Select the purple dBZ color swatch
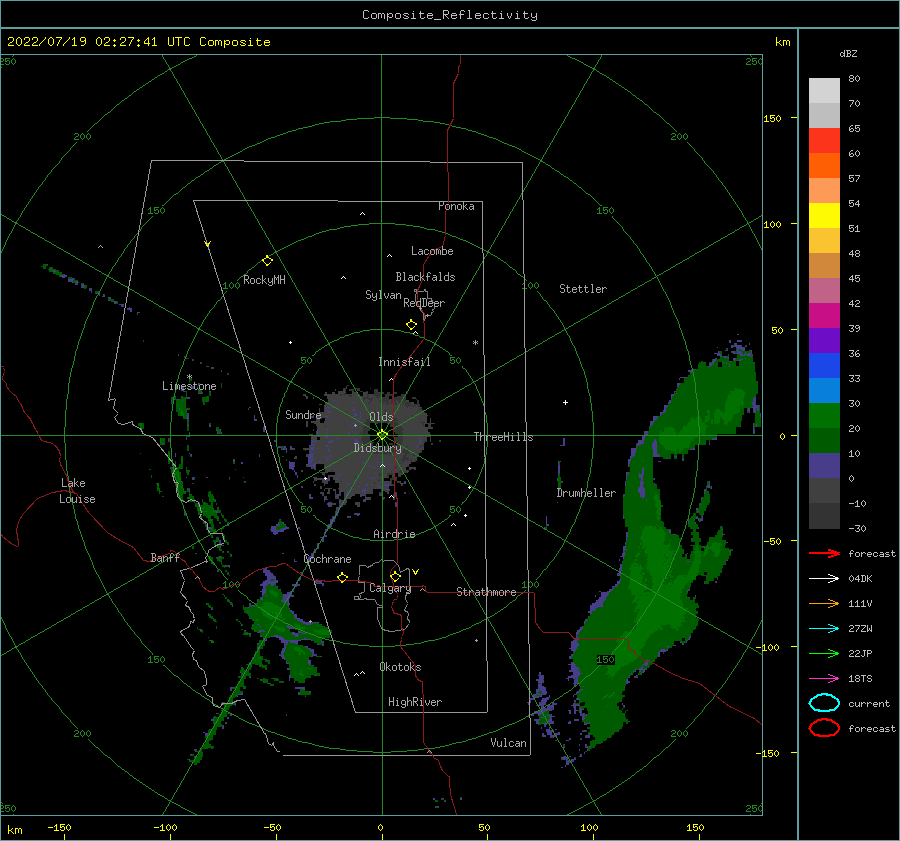This screenshot has width=900, height=841. tap(824, 340)
